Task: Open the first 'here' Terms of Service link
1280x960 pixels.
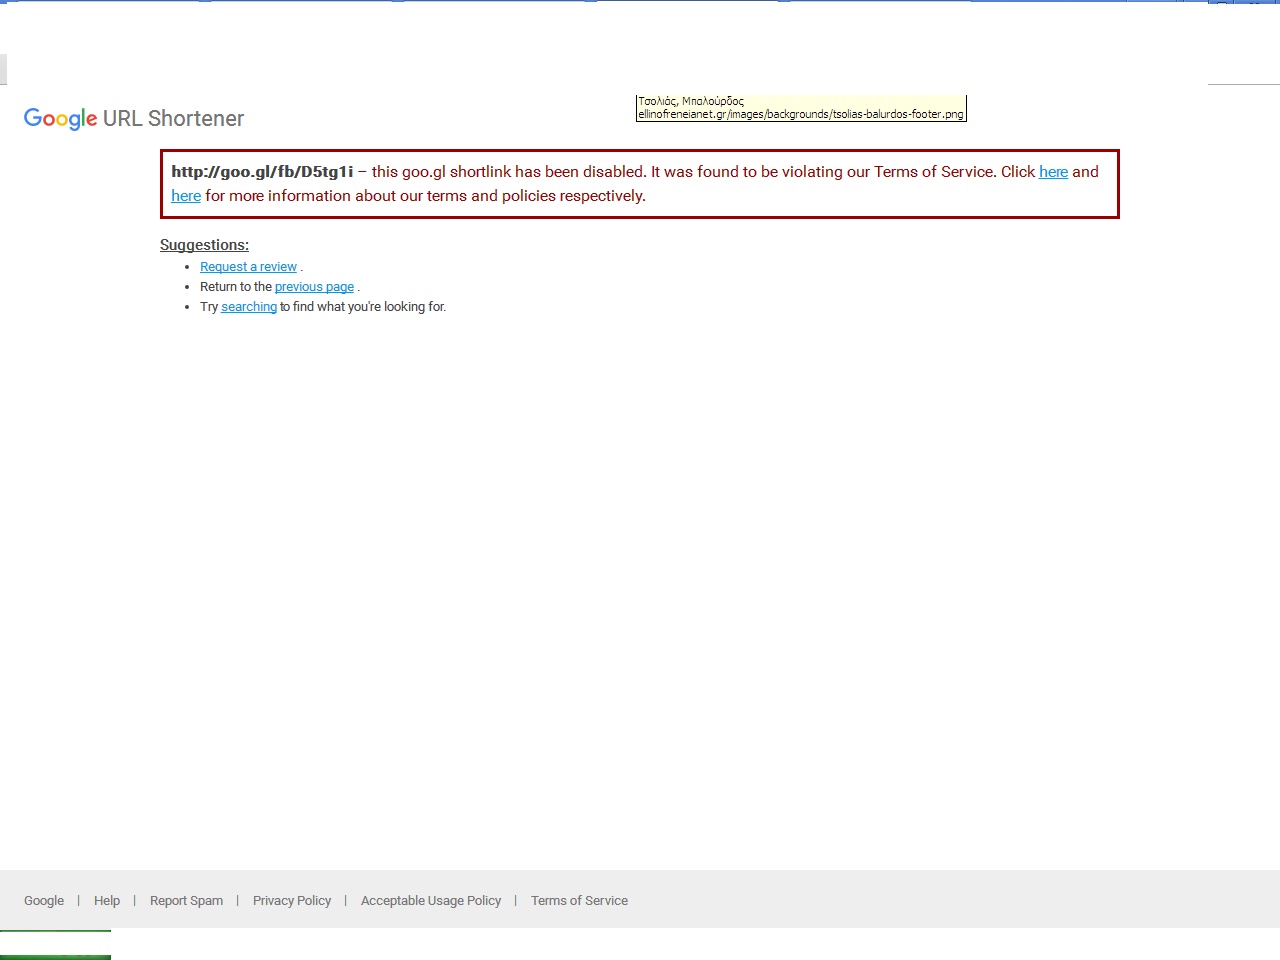Action: tap(1053, 172)
